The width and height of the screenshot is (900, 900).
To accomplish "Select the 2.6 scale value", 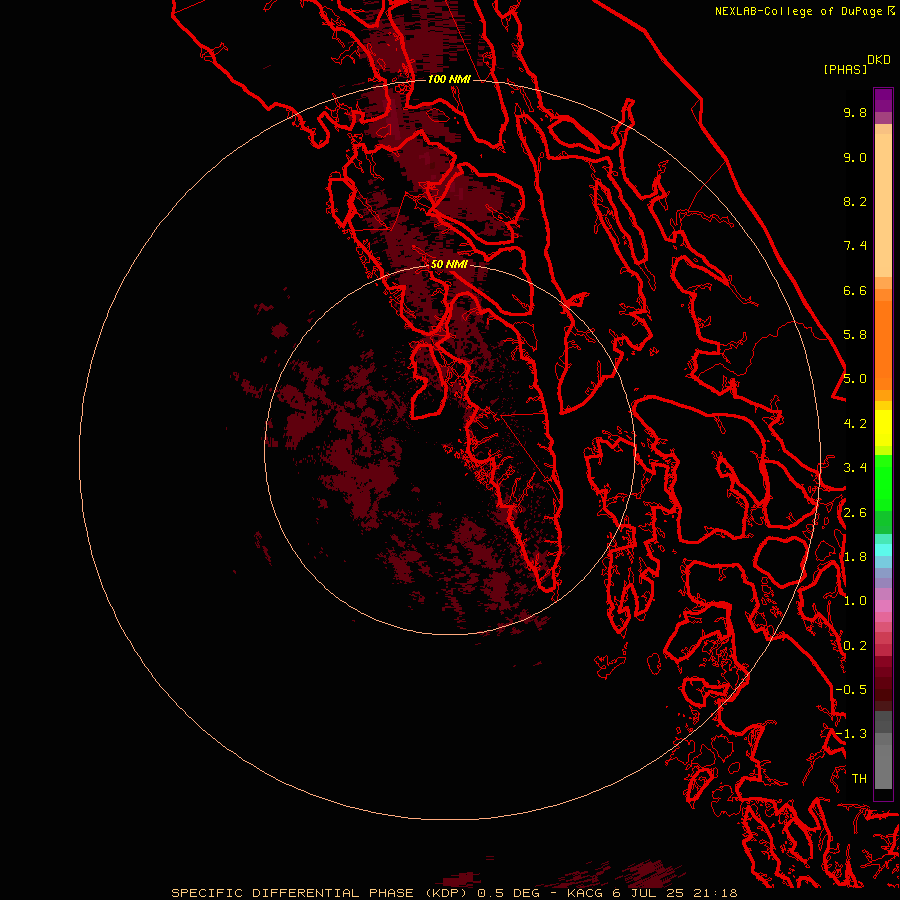I will coord(855,513).
